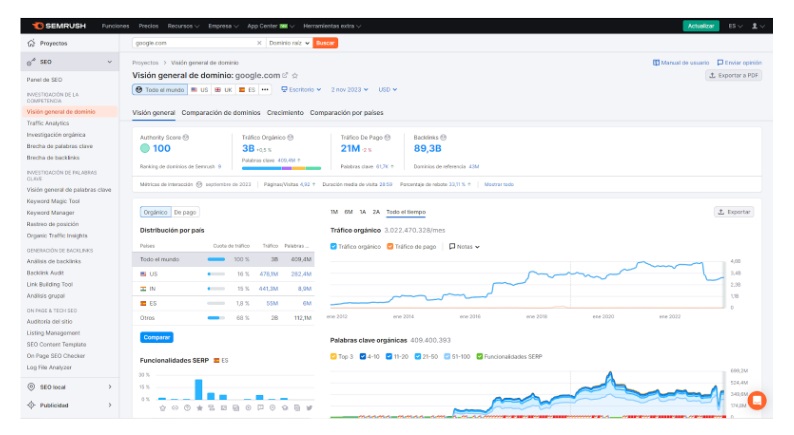
Task: Open Dominio raíz dropdown
Action: pos(289,43)
